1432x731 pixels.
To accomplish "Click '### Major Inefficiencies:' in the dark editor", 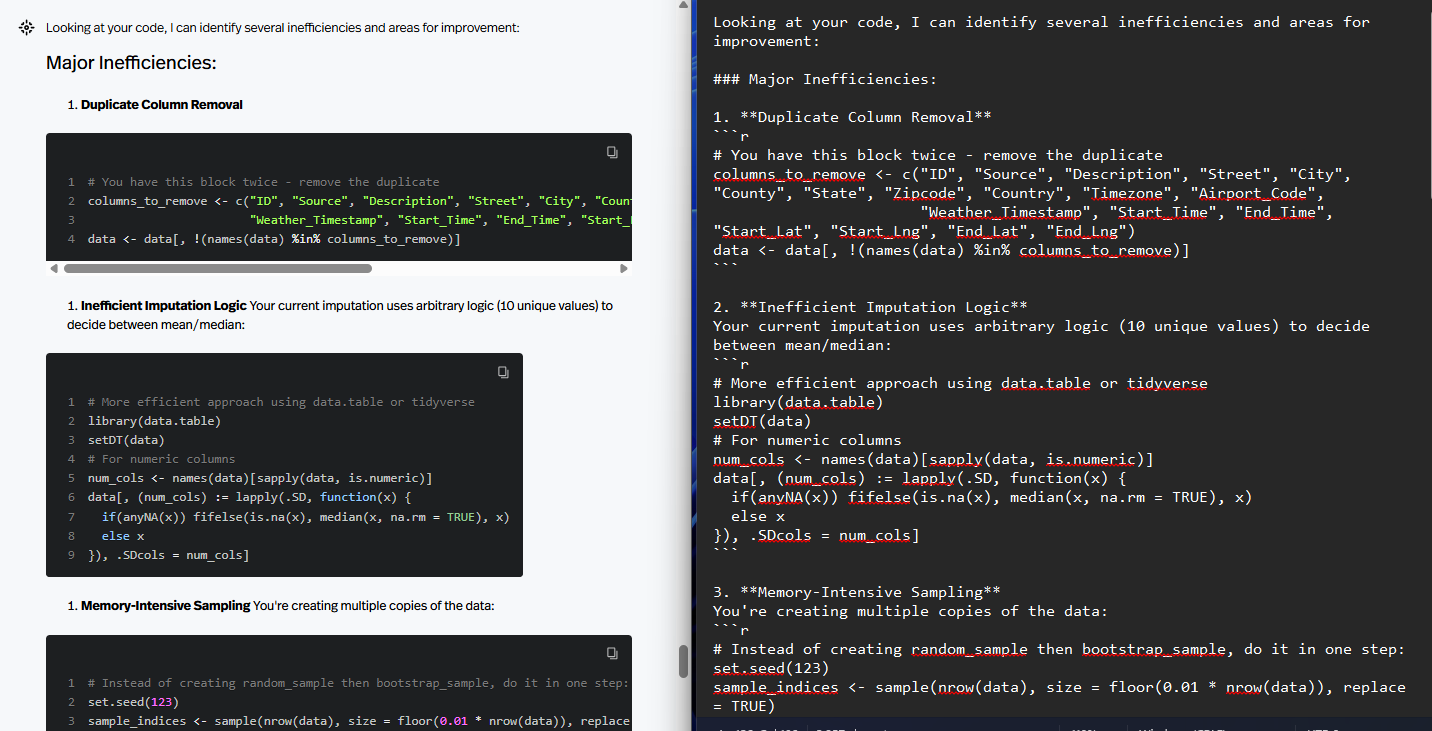I will [825, 79].
